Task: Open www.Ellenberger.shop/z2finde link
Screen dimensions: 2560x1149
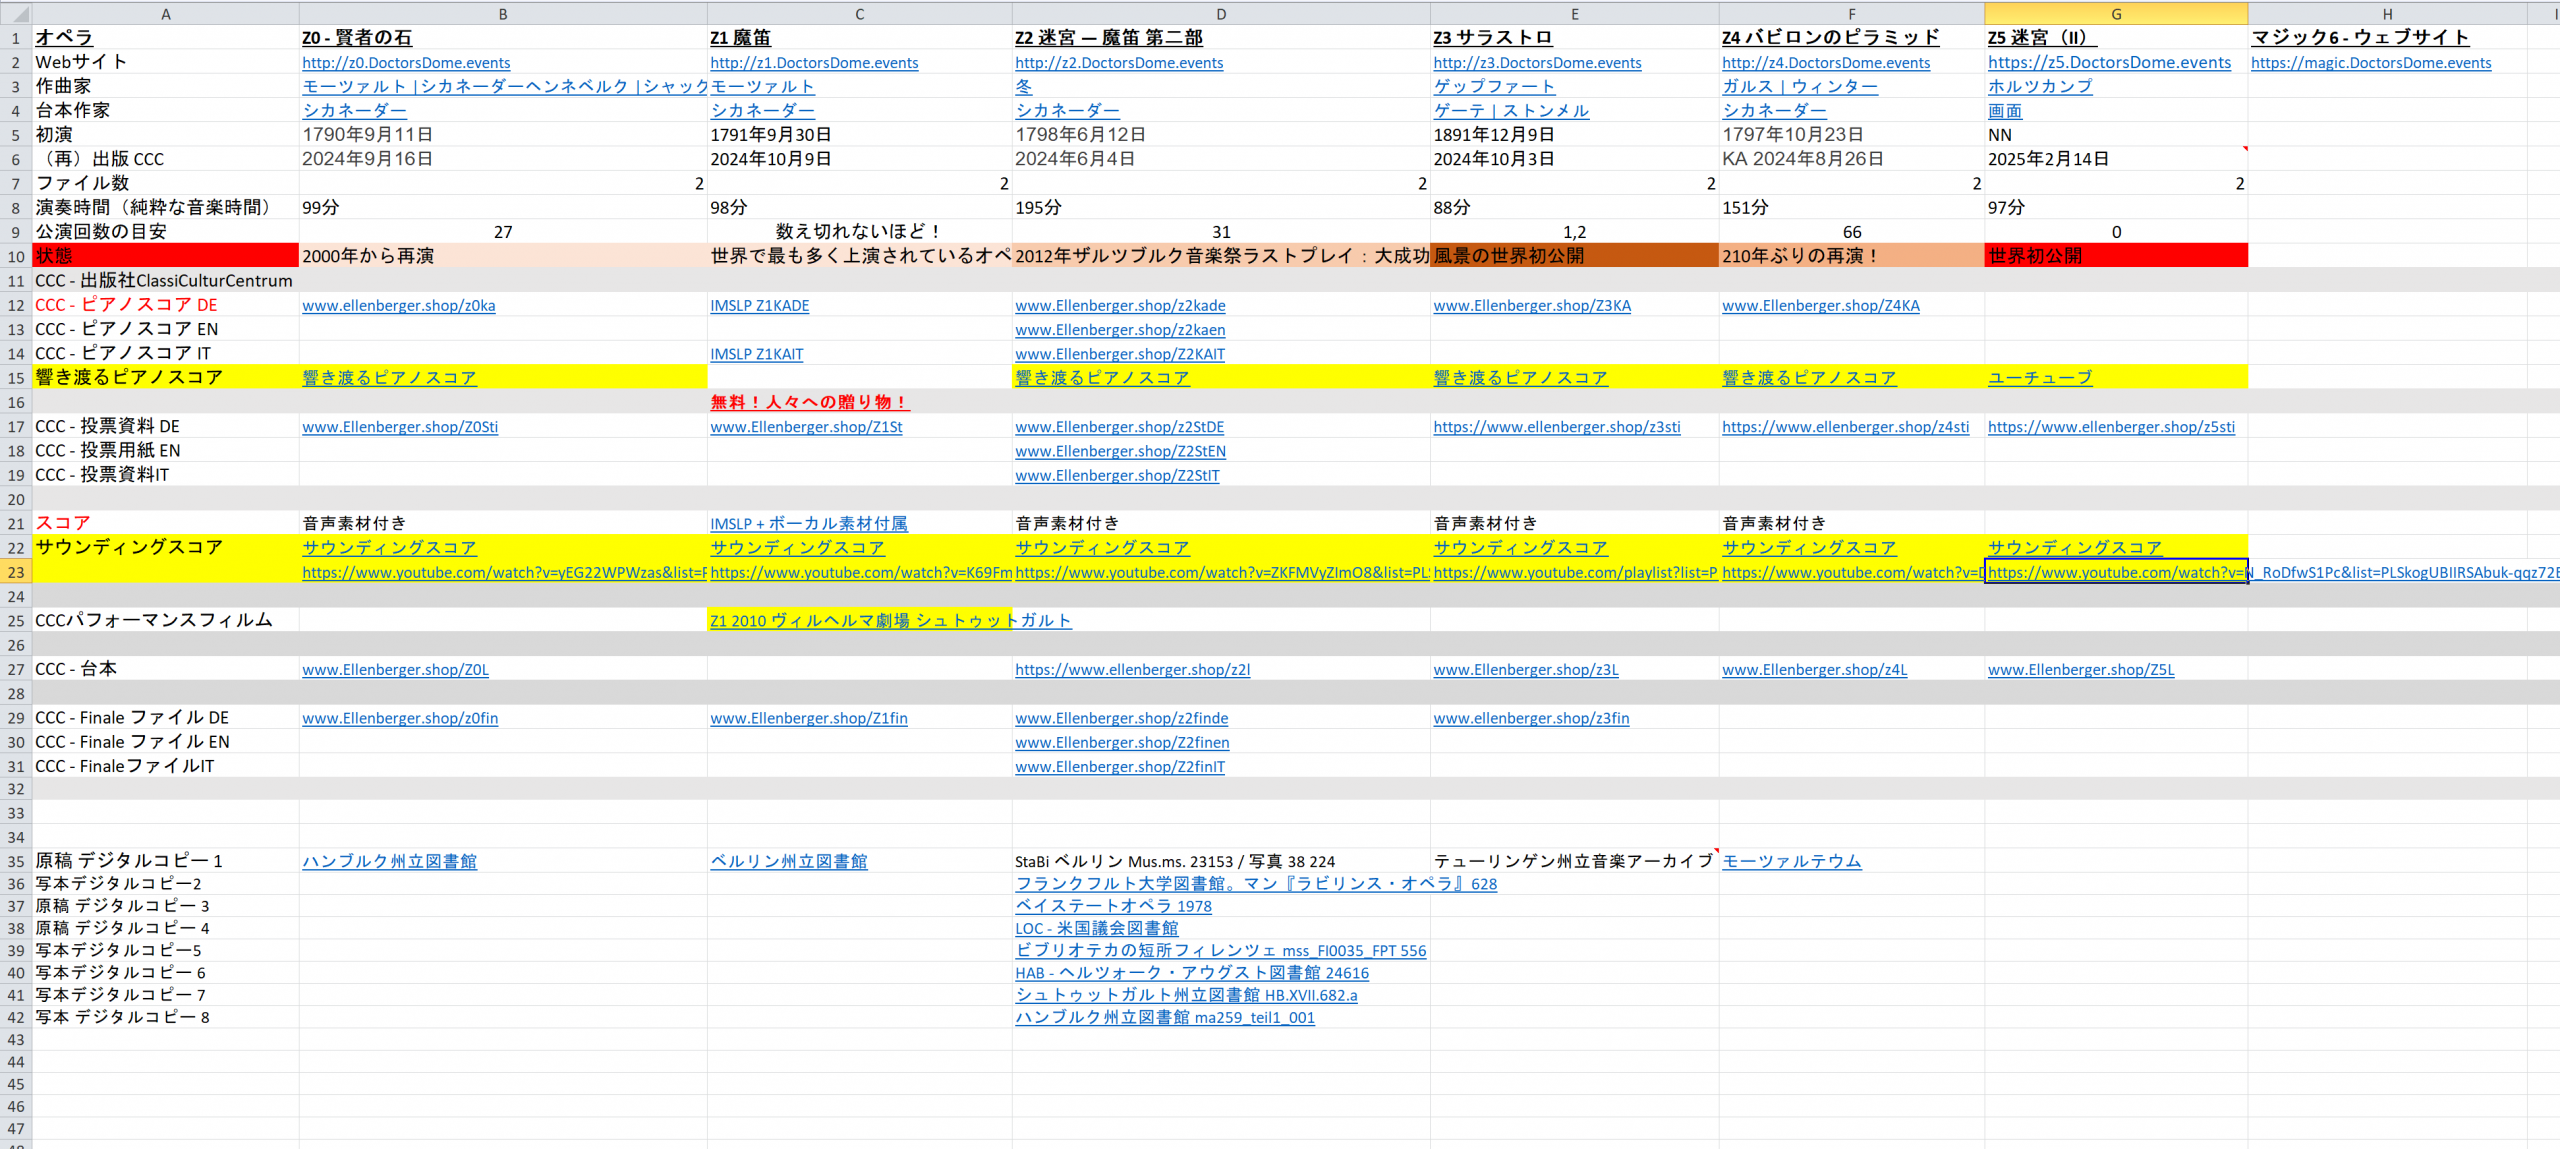Action: 1122,718
